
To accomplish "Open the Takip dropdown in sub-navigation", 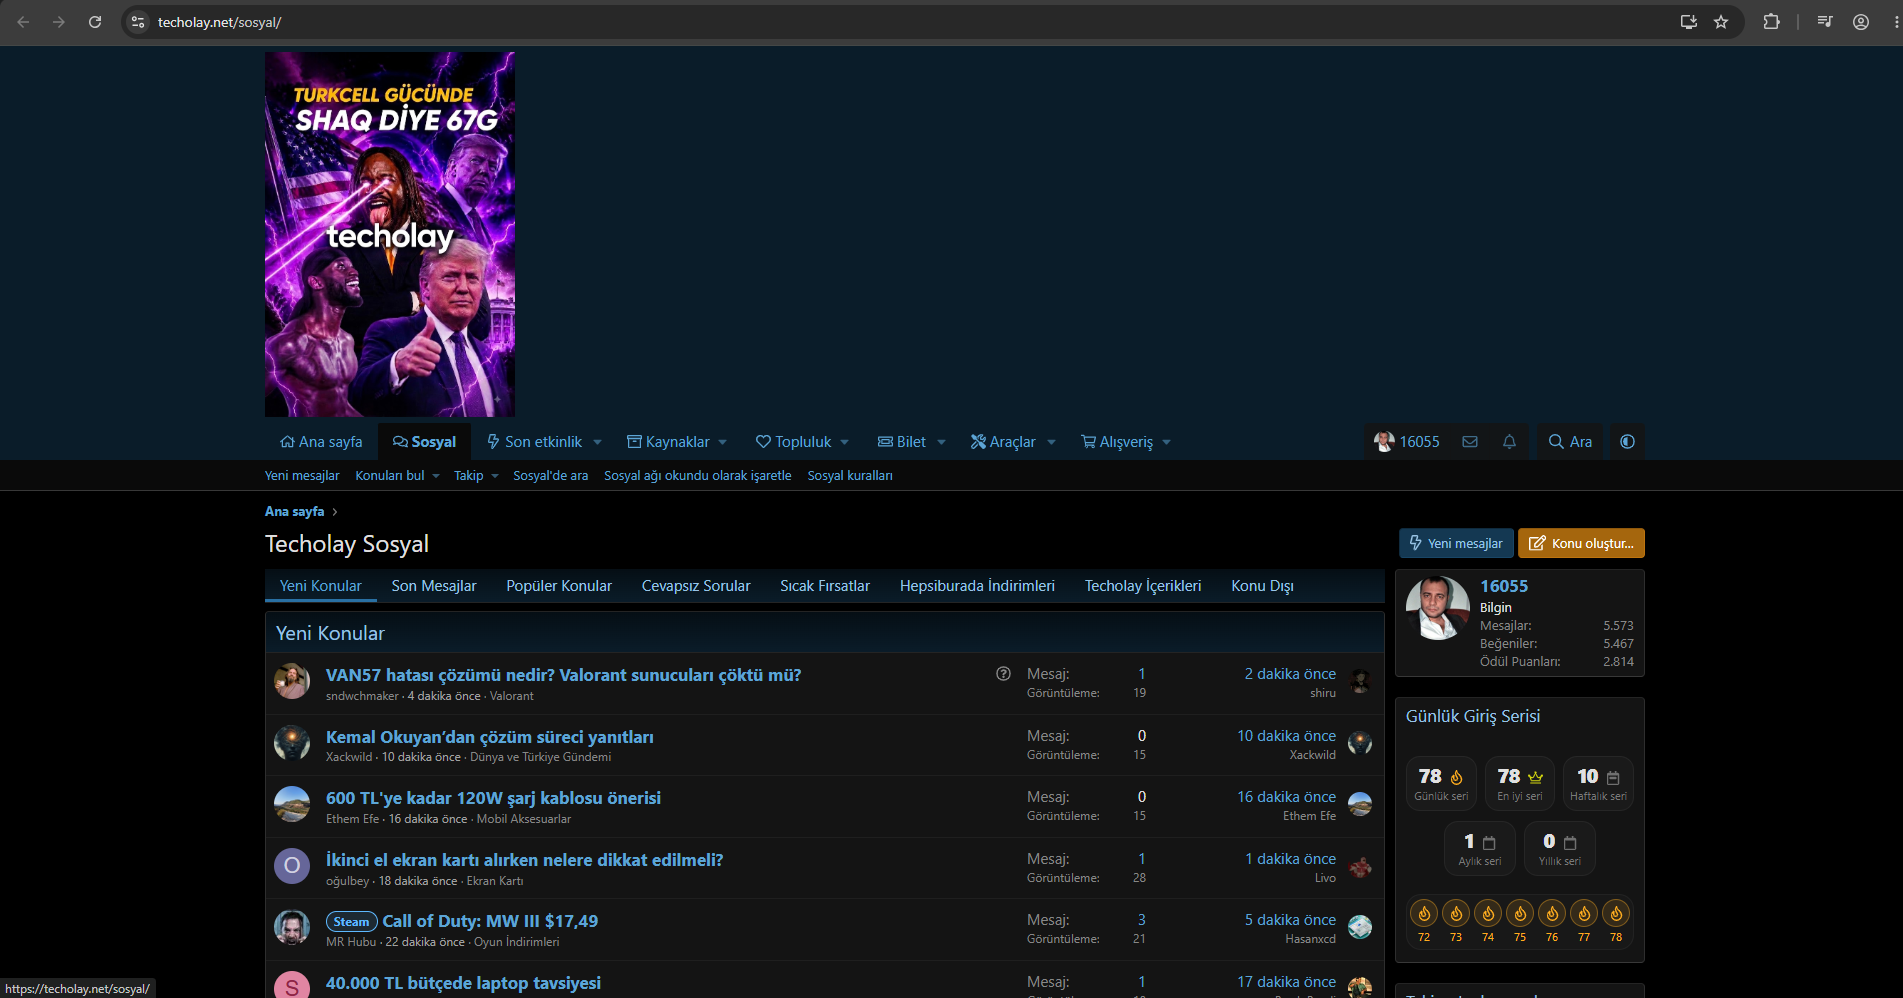I will tap(476, 476).
